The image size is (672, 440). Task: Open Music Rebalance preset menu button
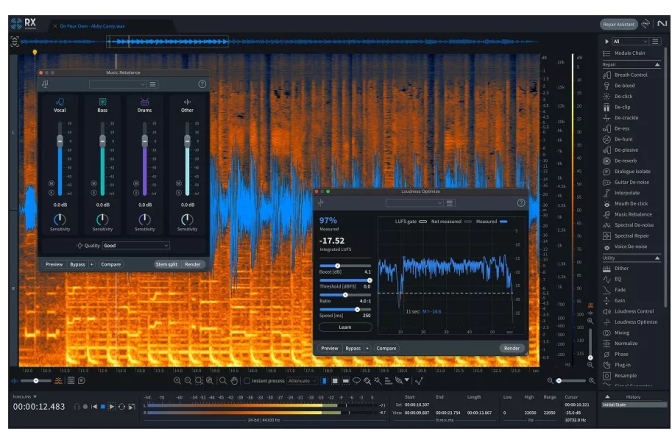click(153, 84)
